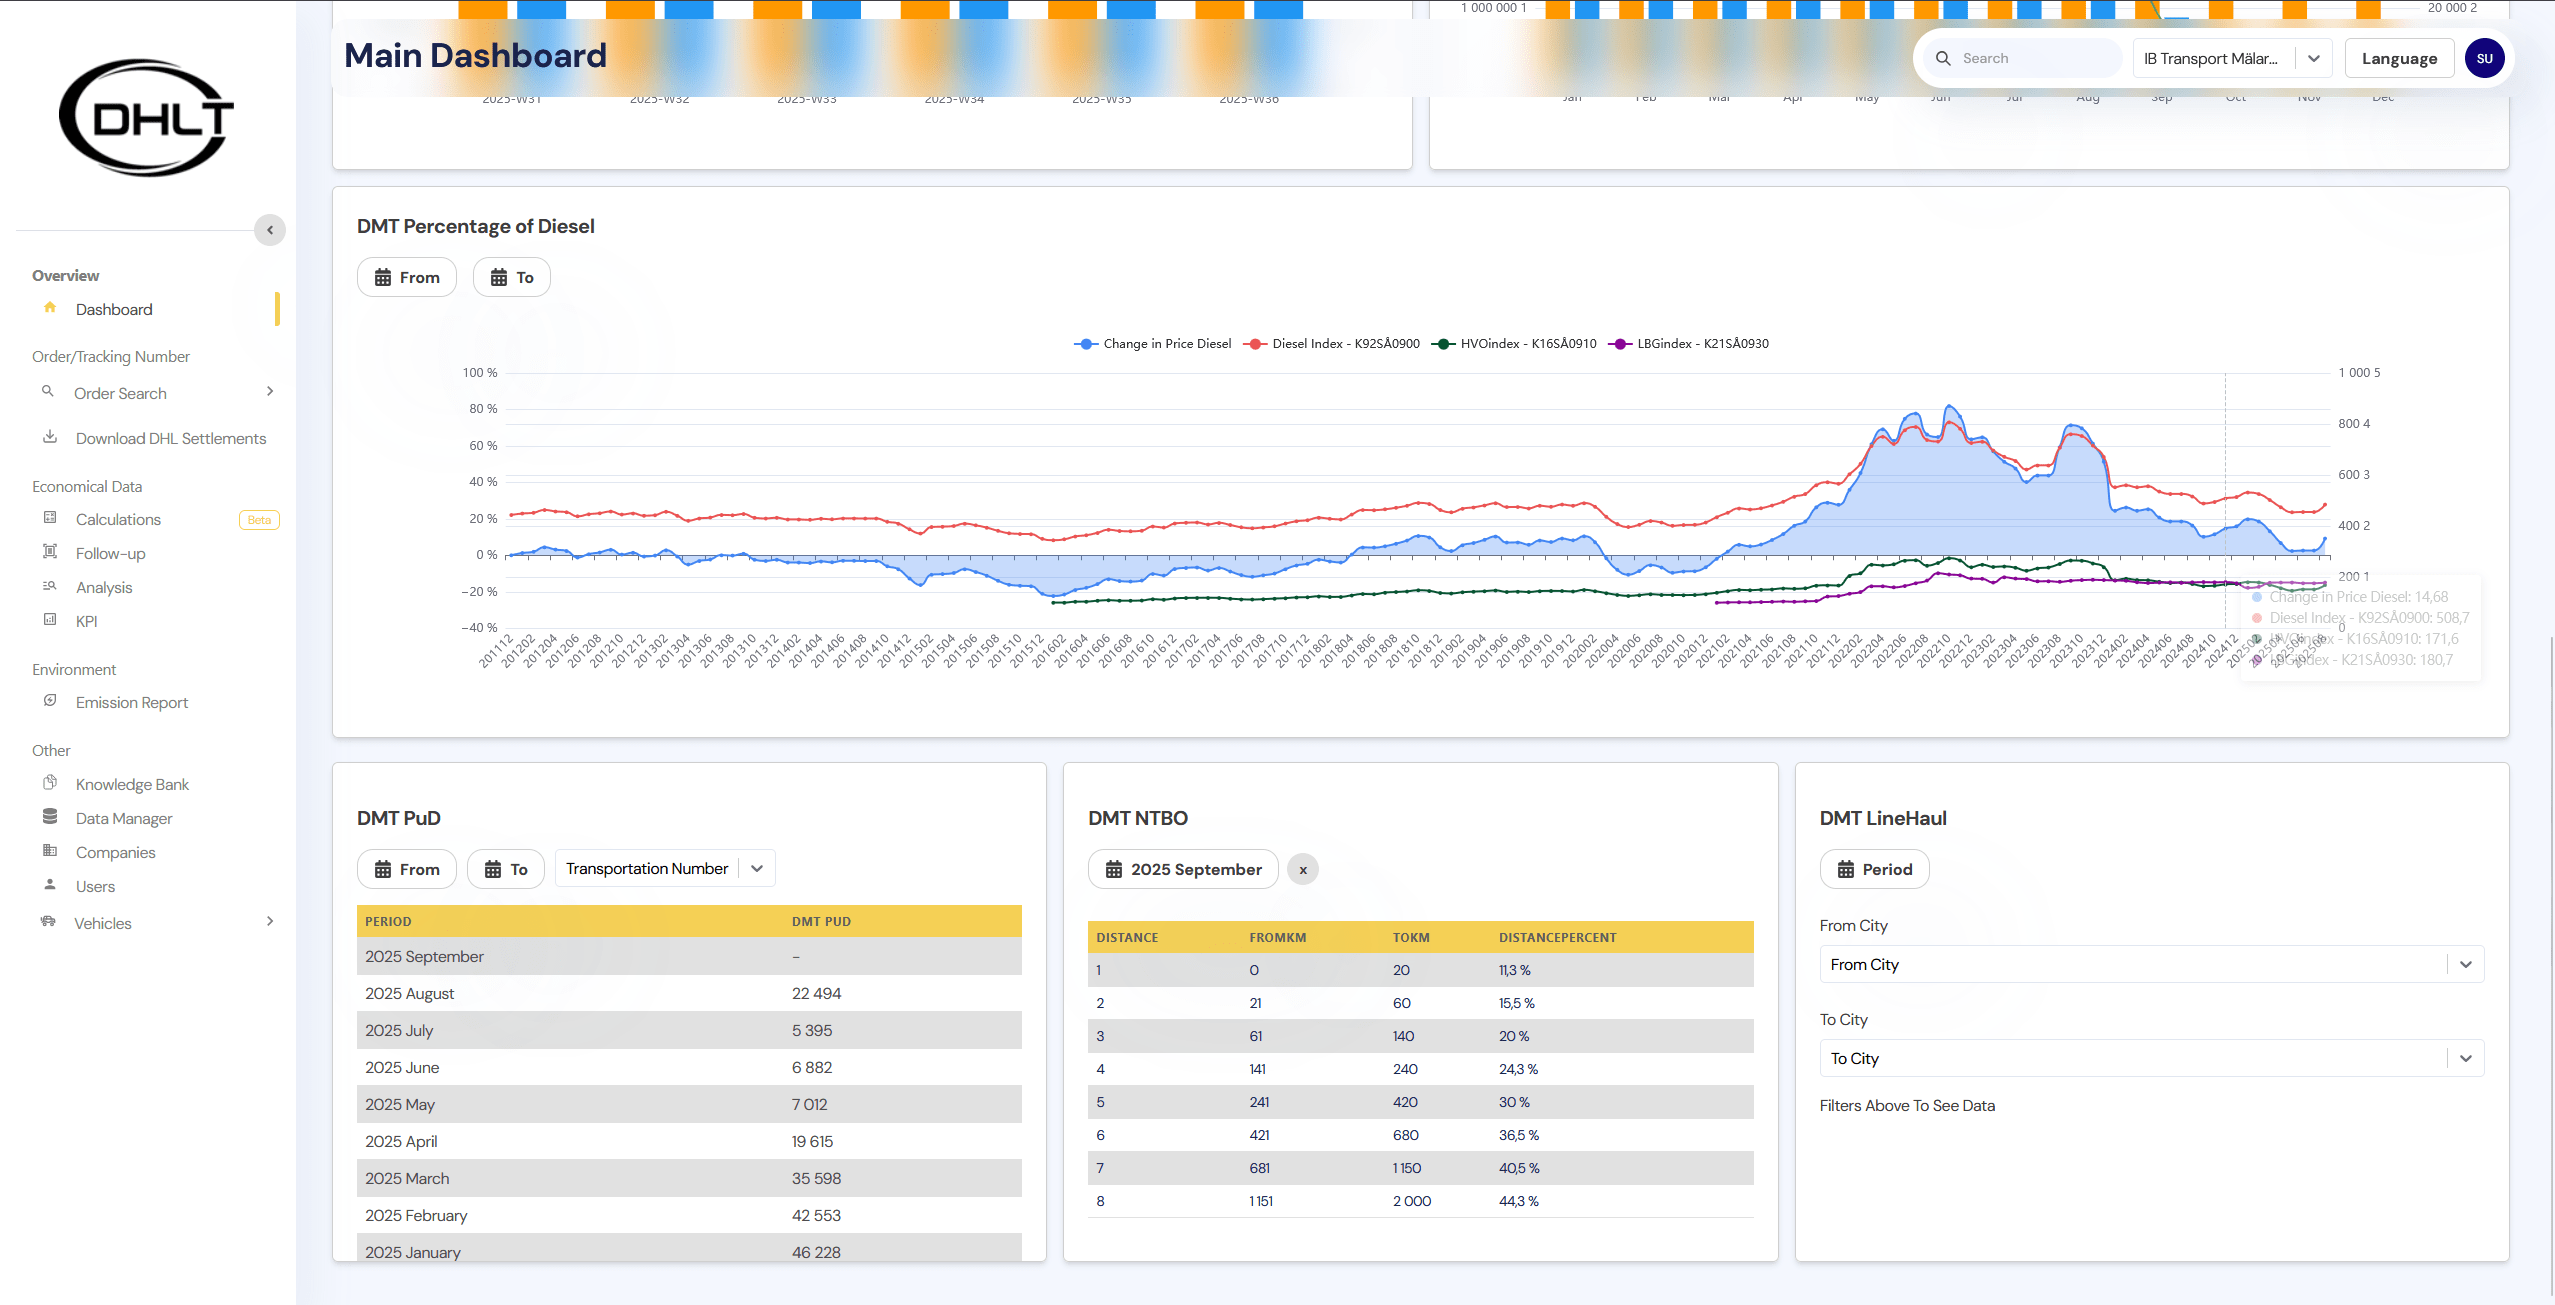Viewport: 2555px width, 1305px height.
Task: Click the Diesel Index red legend marker
Action: coord(1255,343)
